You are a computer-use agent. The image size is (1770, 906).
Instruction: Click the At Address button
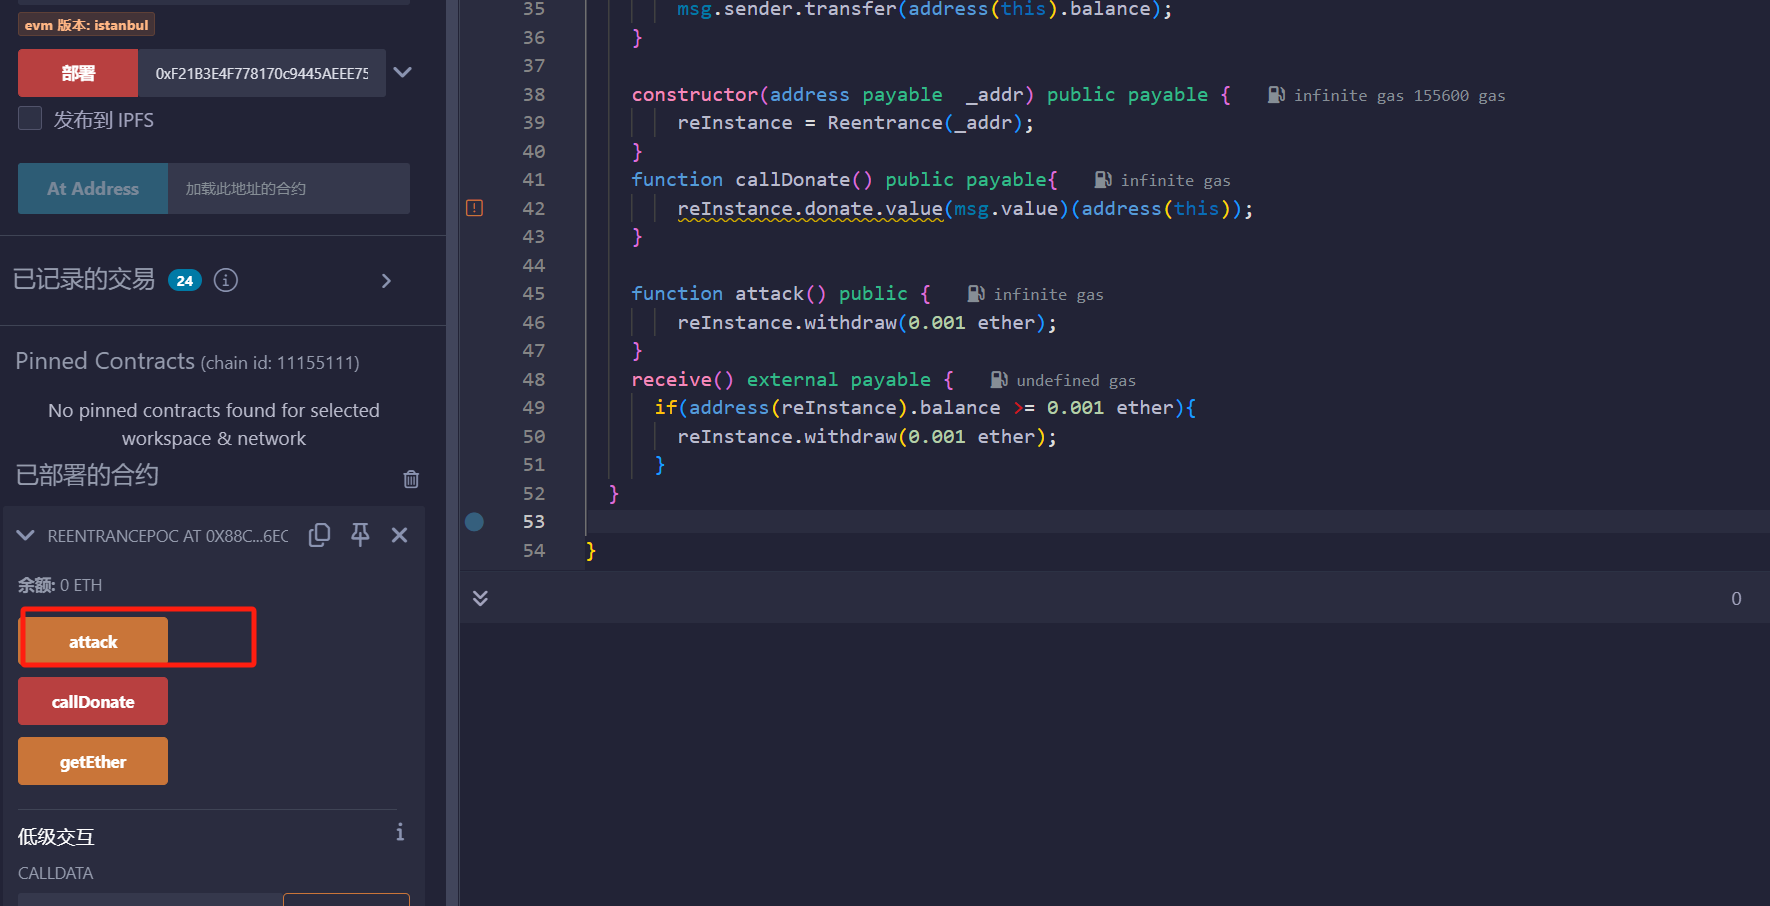point(93,188)
